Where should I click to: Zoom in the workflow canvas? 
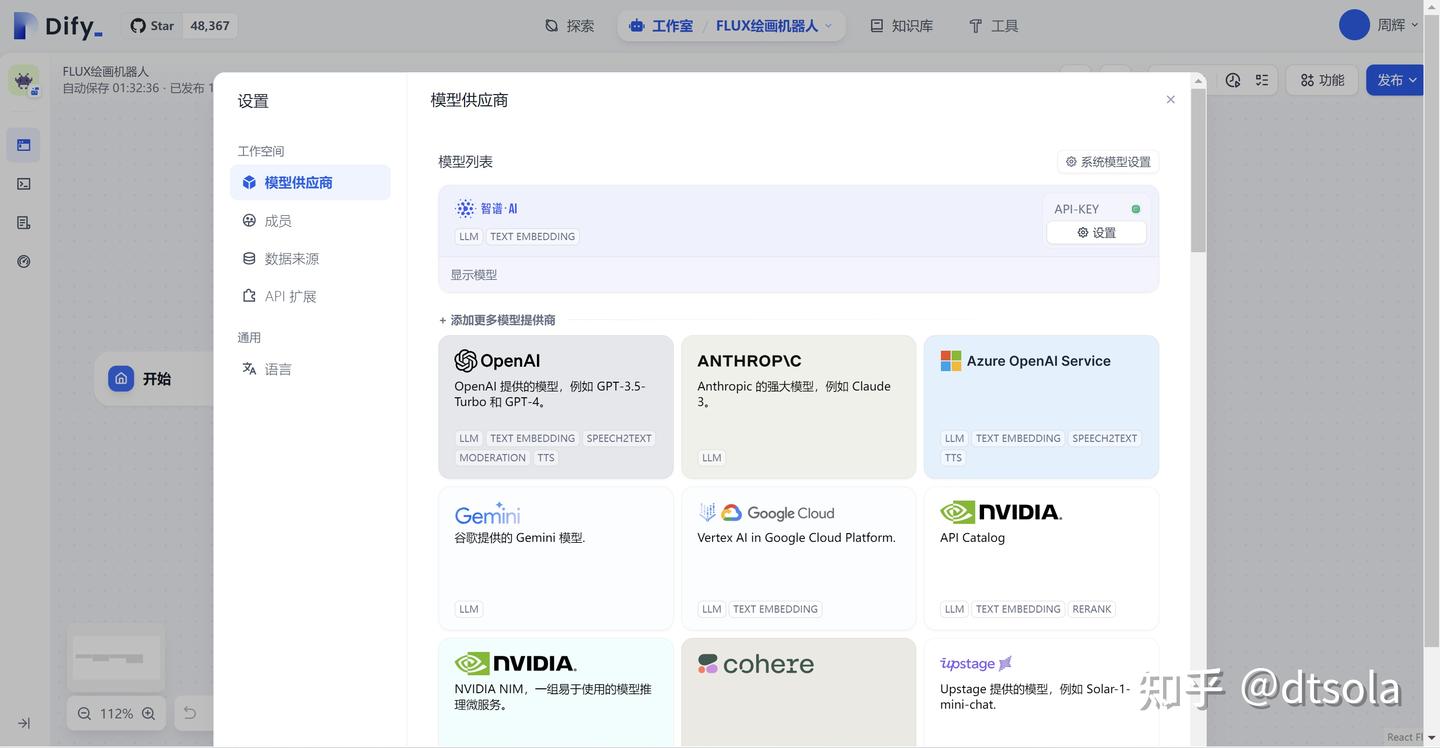148,714
